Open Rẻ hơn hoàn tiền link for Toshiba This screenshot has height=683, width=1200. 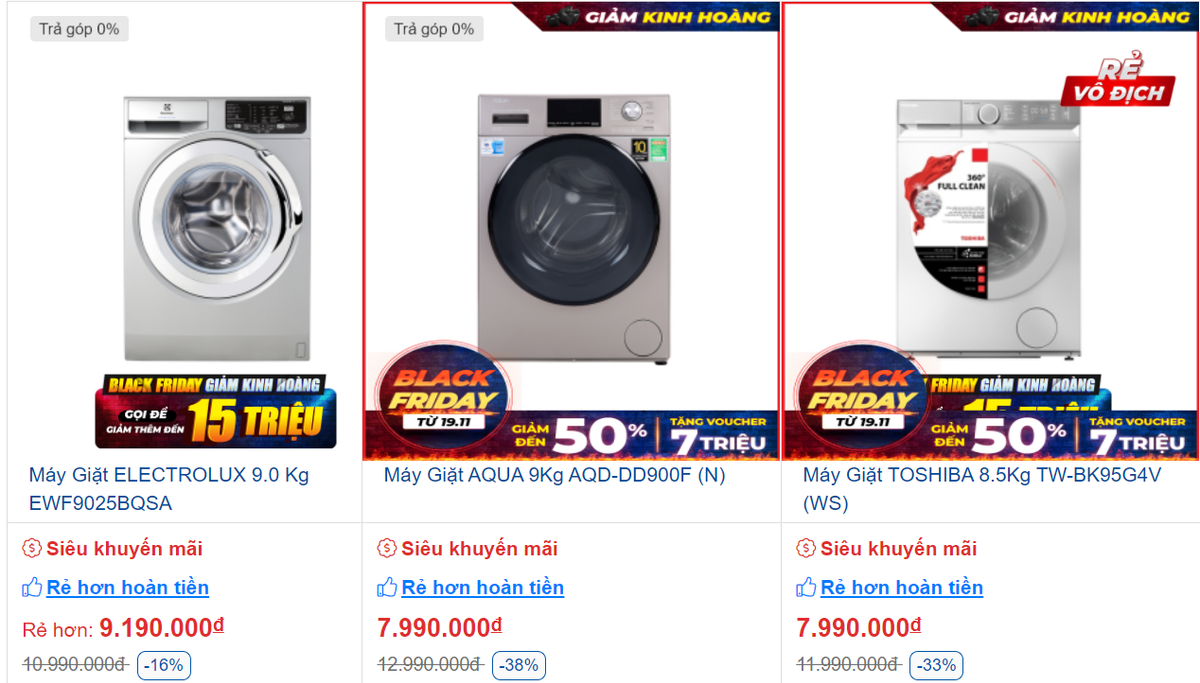click(x=902, y=588)
